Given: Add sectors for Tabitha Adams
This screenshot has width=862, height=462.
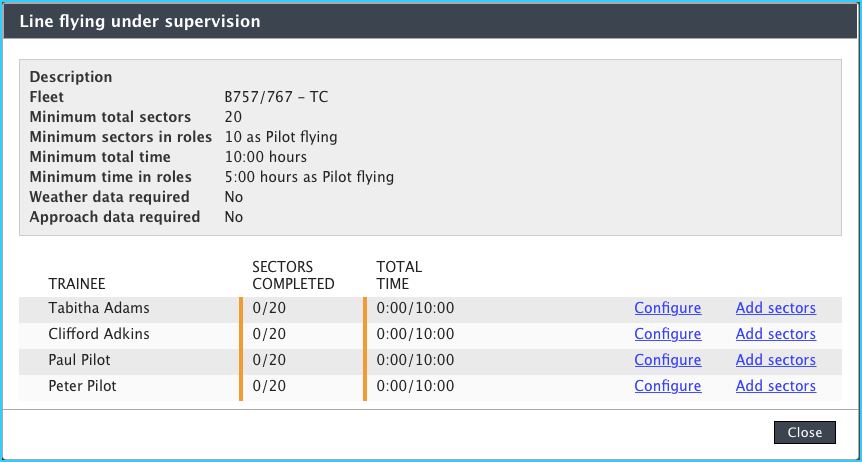Looking at the screenshot, I should point(775,308).
